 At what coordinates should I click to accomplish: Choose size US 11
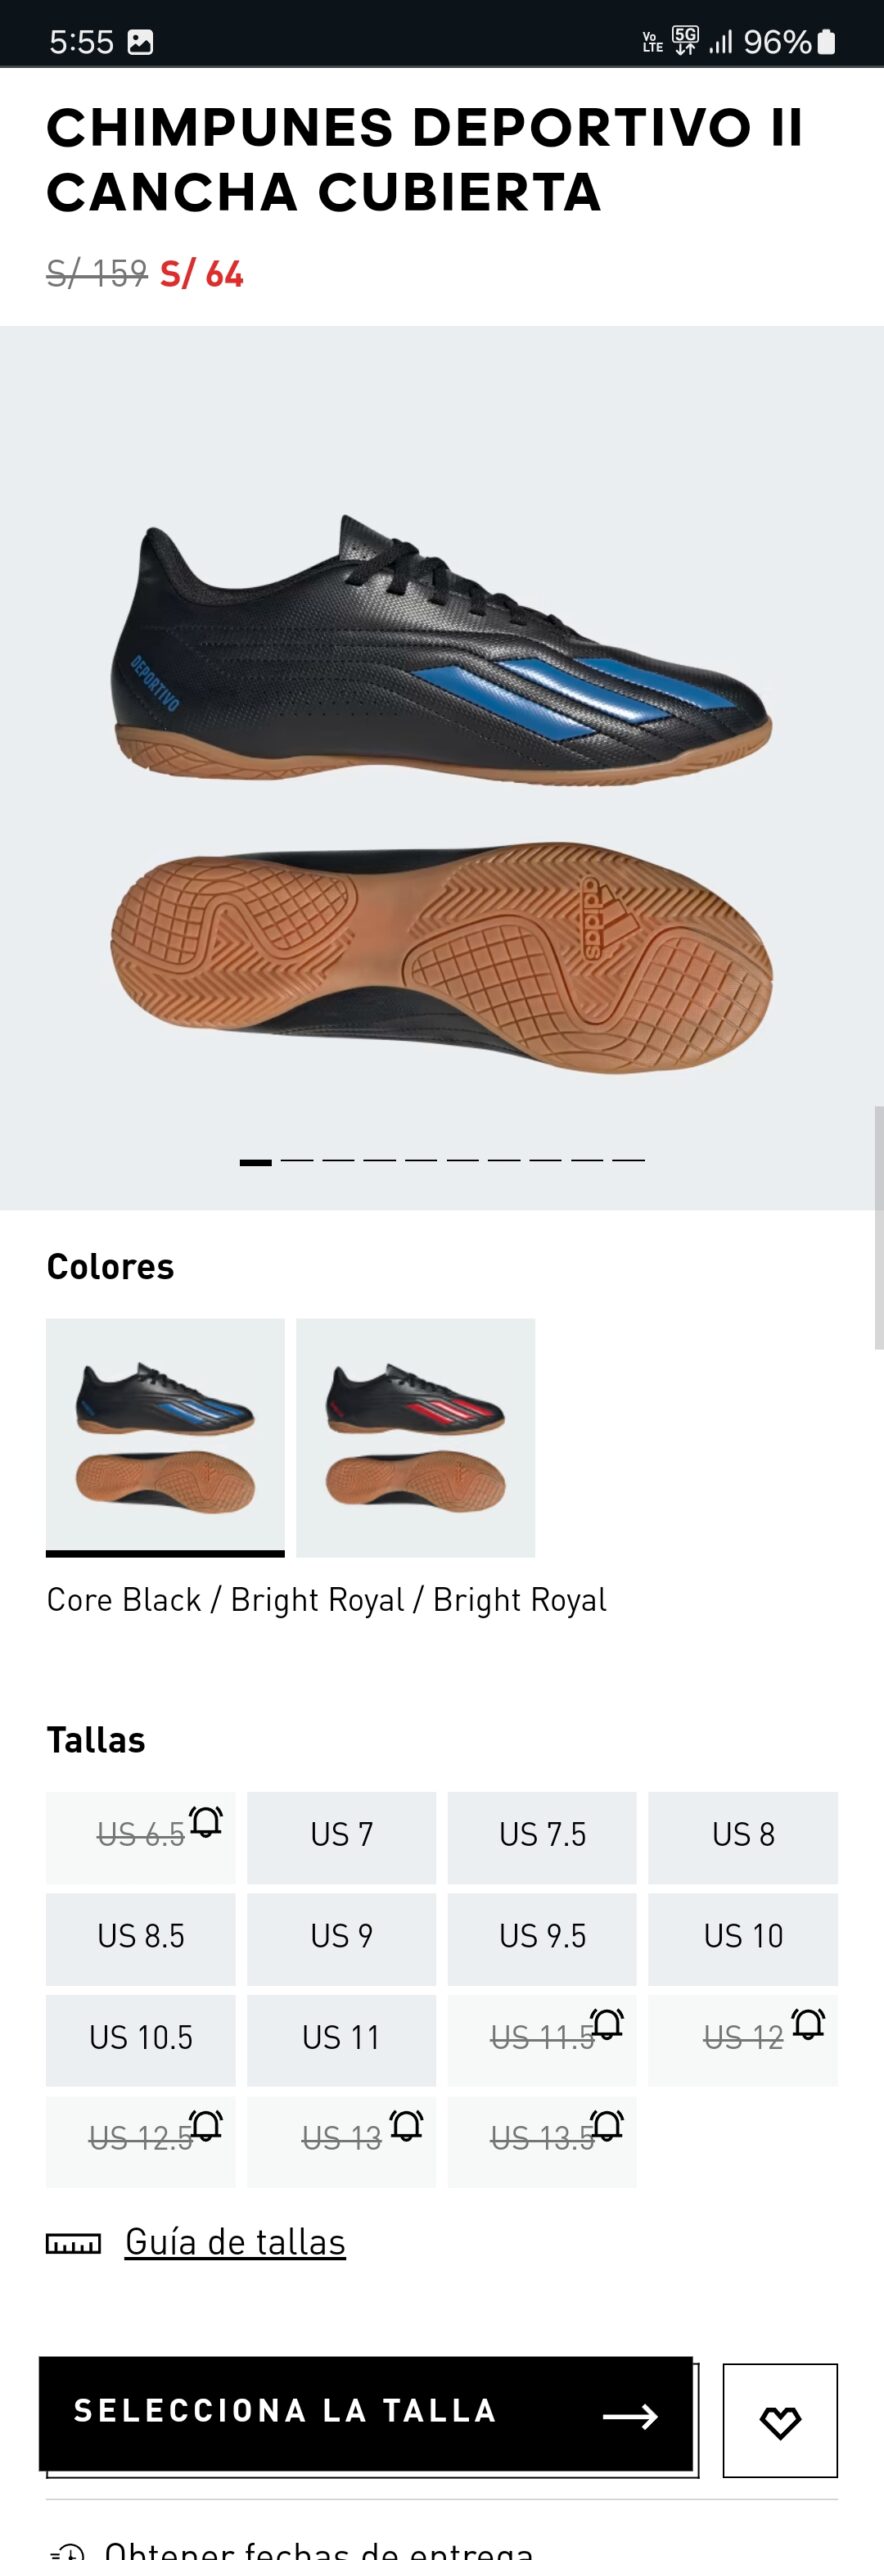341,2040
